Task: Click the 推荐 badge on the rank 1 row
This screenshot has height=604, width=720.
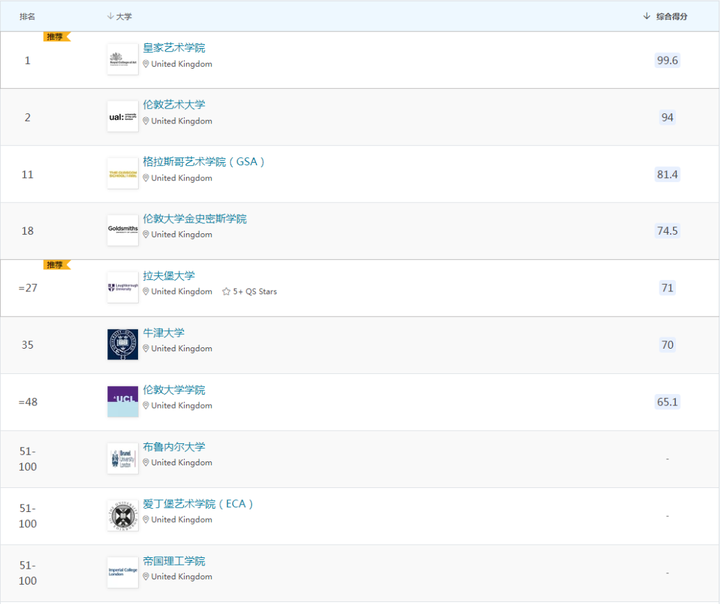Action: tap(56, 36)
